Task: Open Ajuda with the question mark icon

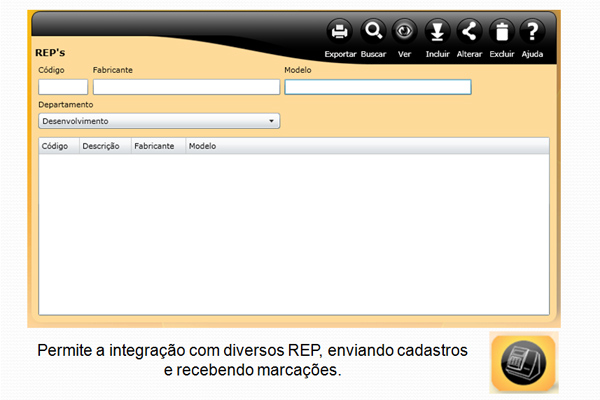Action: tap(532, 31)
